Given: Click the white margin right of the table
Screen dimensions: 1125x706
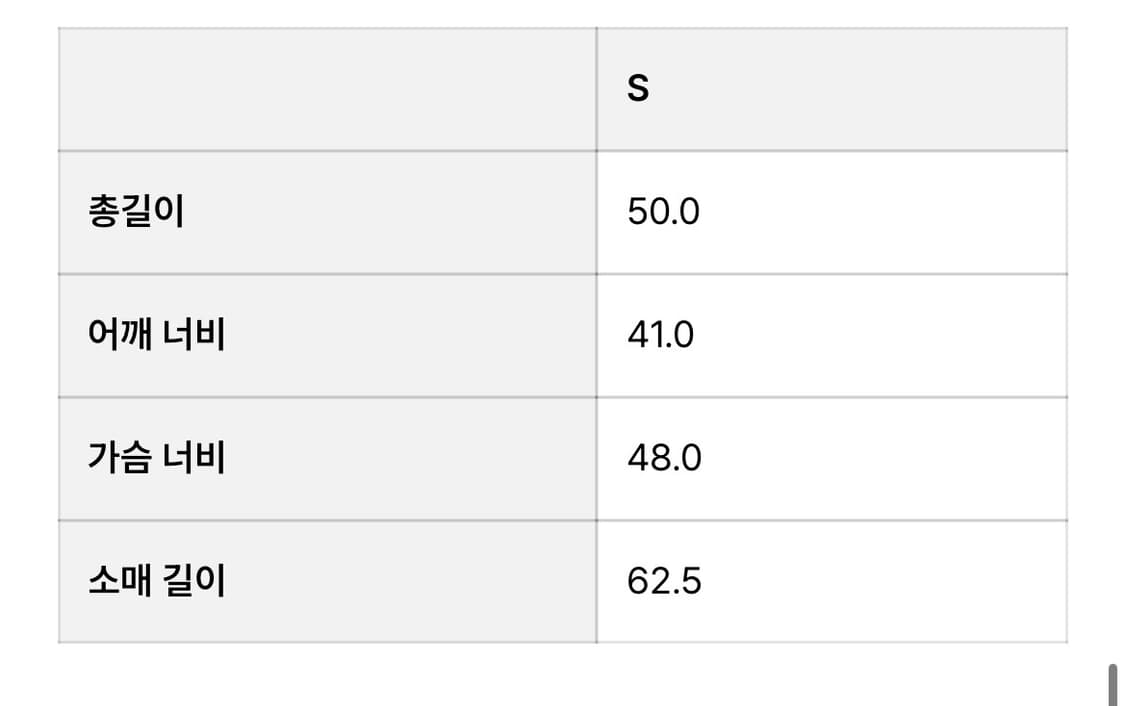Looking at the screenshot, I should pyautogui.click(x=1095, y=335).
